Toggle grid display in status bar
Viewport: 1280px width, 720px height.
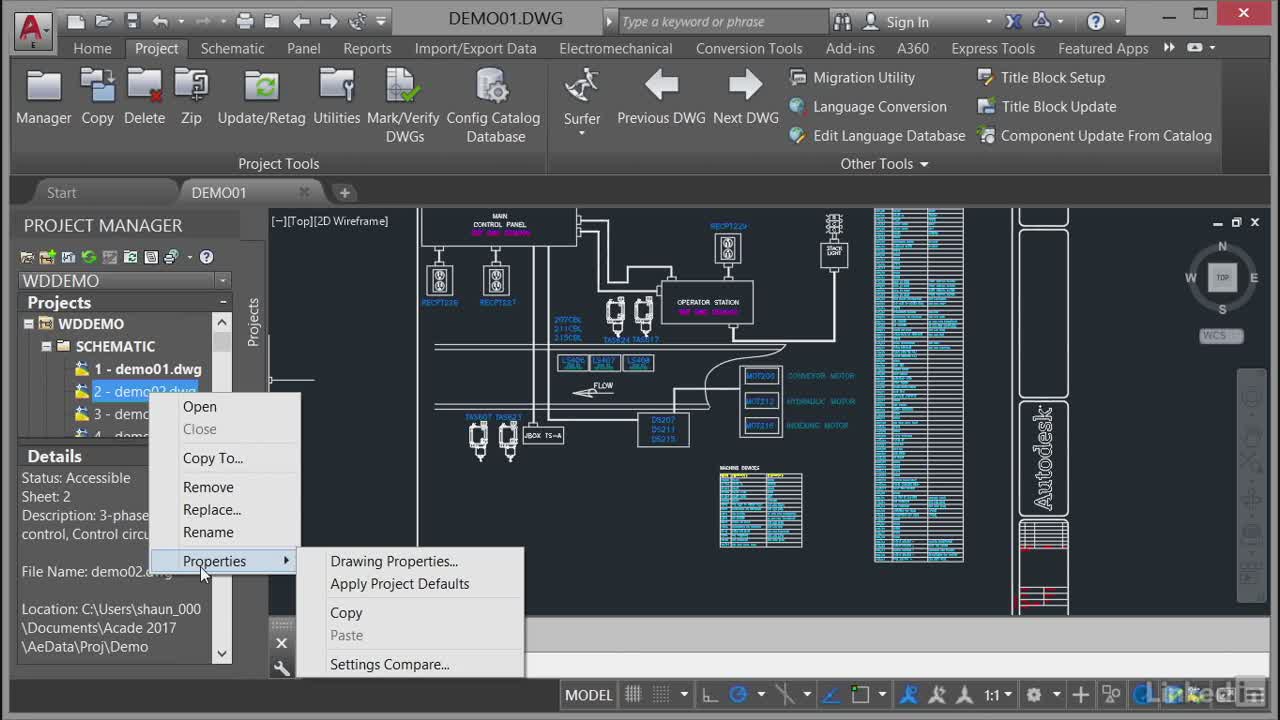(633, 694)
